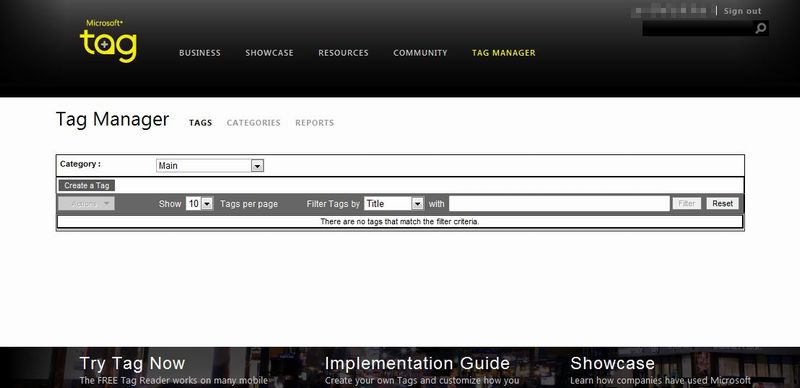Open the SHOWCASE menu
800x388 pixels.
tap(269, 53)
